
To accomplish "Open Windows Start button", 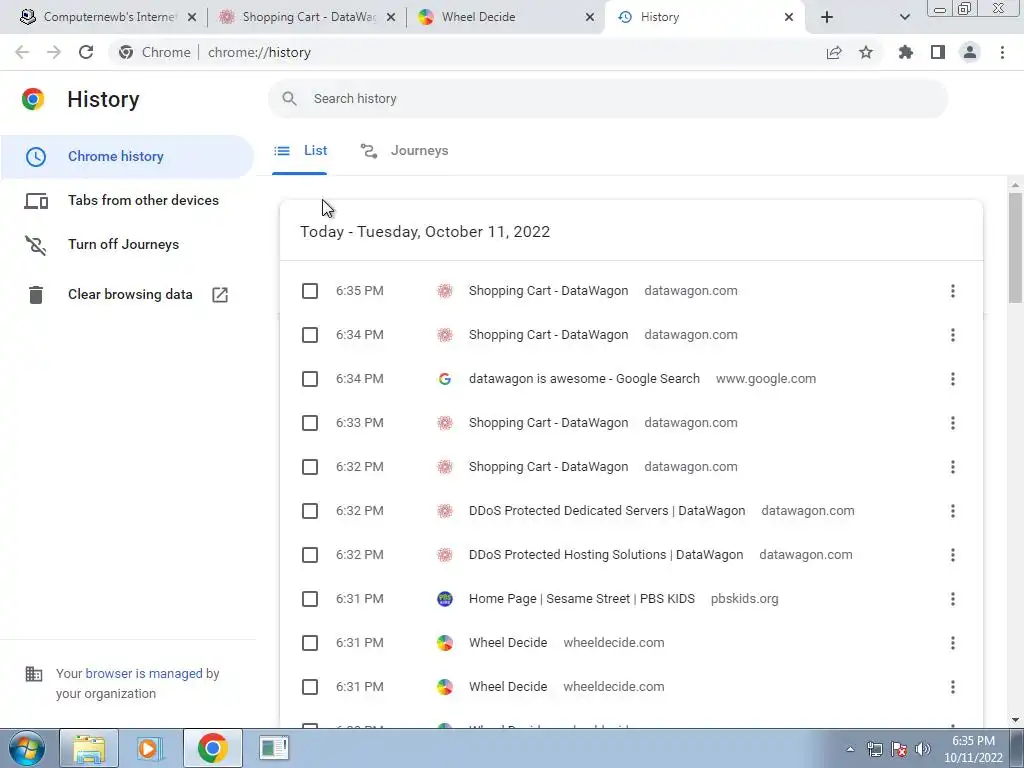I will pyautogui.click(x=26, y=748).
